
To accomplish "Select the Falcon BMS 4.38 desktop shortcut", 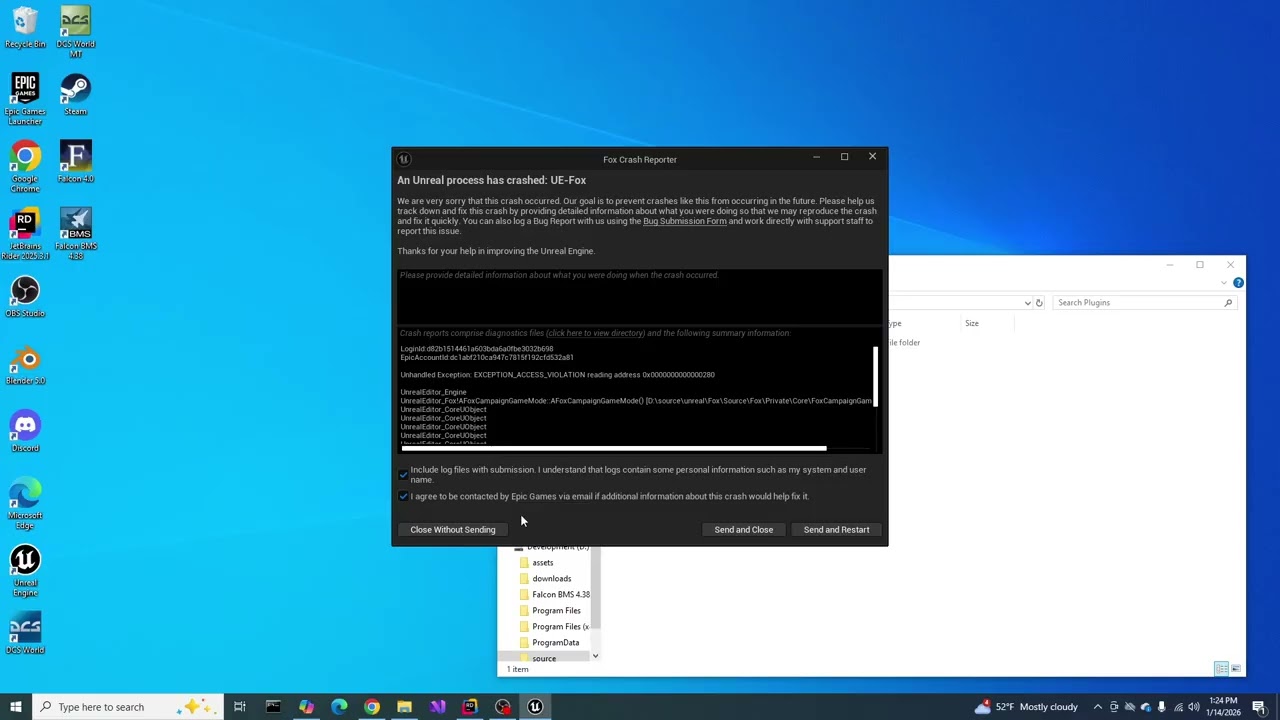I will (75, 235).
